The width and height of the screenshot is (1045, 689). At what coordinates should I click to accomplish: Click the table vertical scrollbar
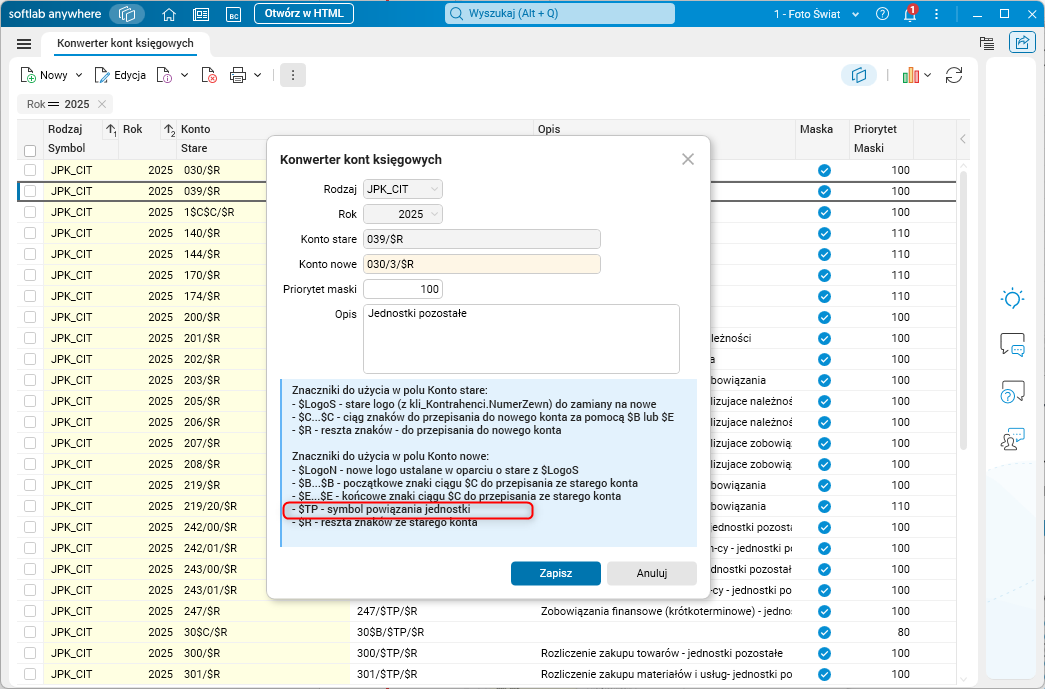[x=963, y=310]
